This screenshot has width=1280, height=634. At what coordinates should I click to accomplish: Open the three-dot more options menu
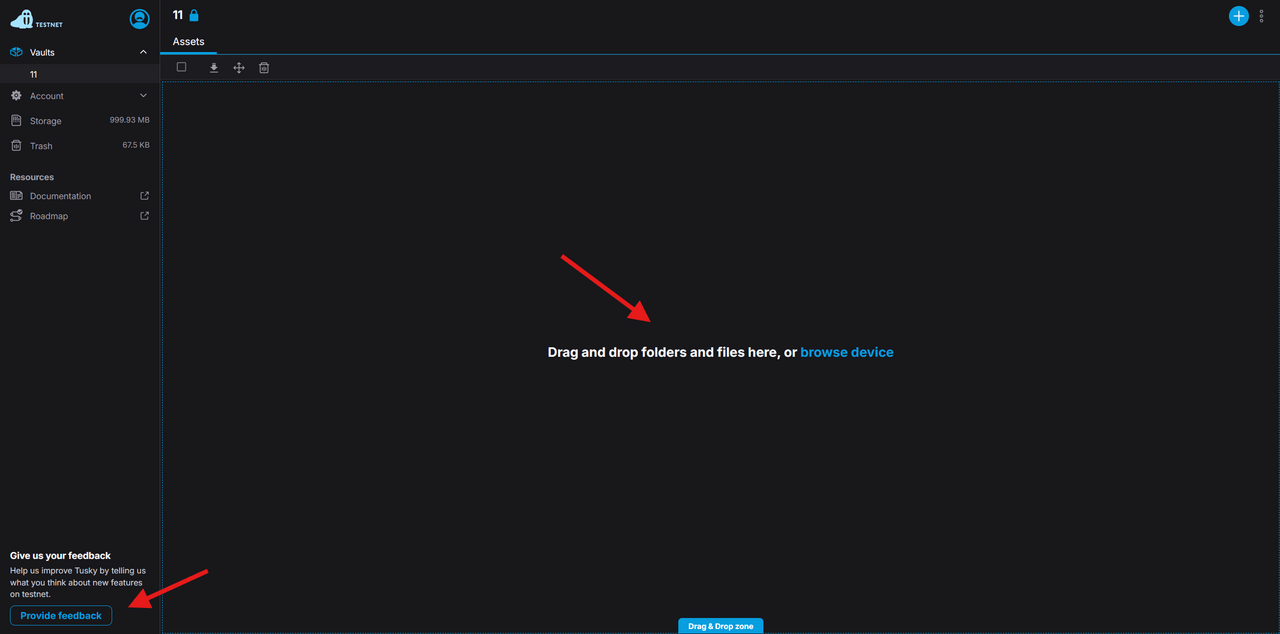click(1262, 16)
